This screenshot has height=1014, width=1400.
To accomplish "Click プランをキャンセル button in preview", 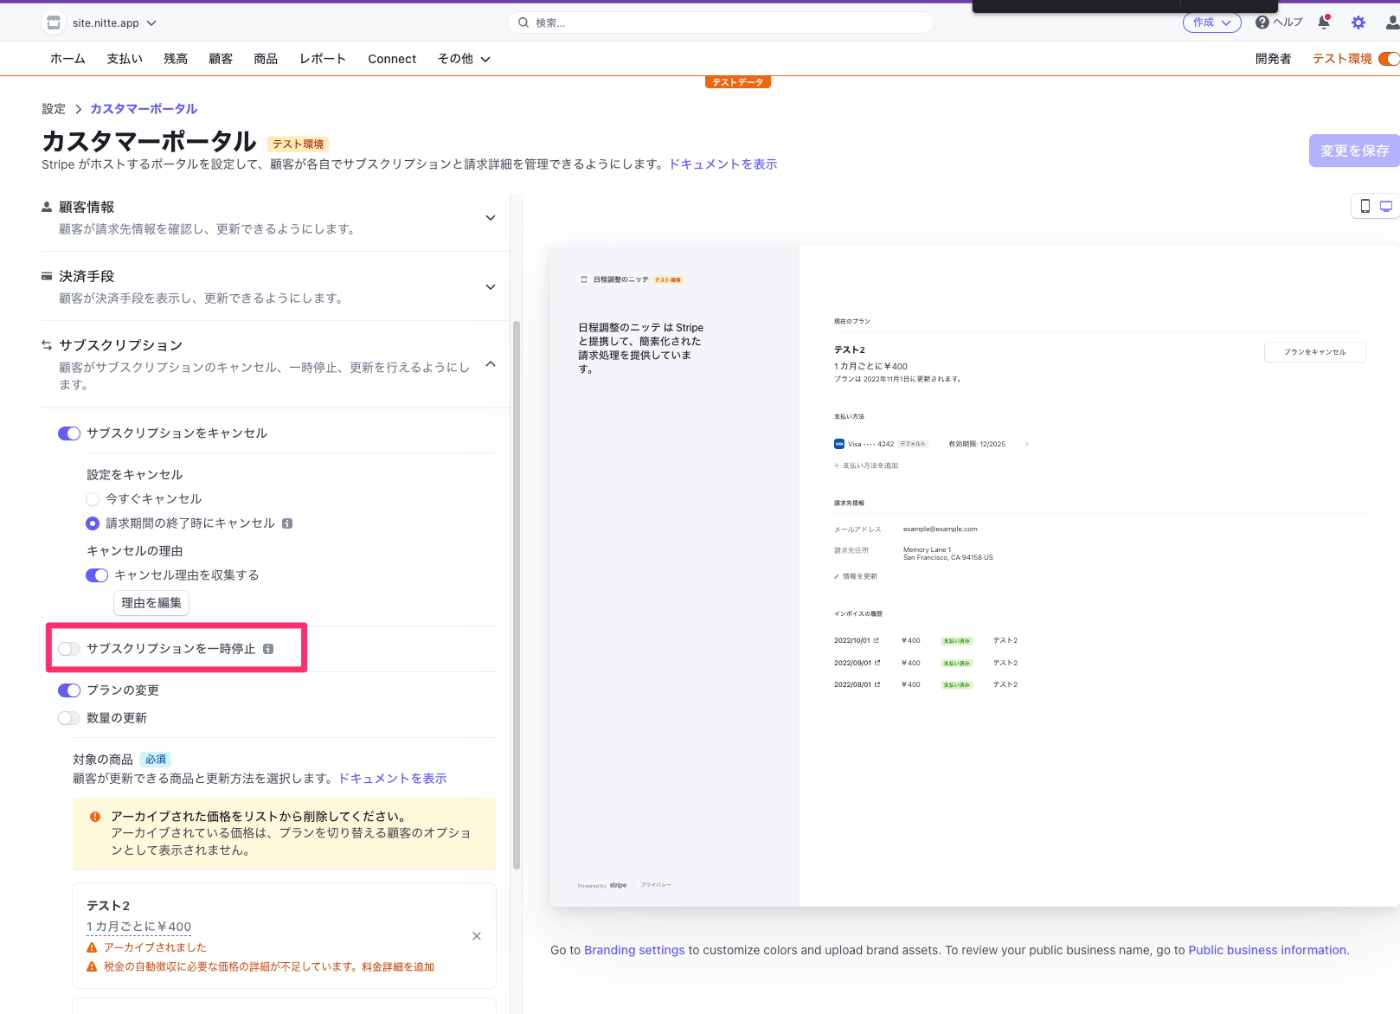I will tap(1315, 352).
